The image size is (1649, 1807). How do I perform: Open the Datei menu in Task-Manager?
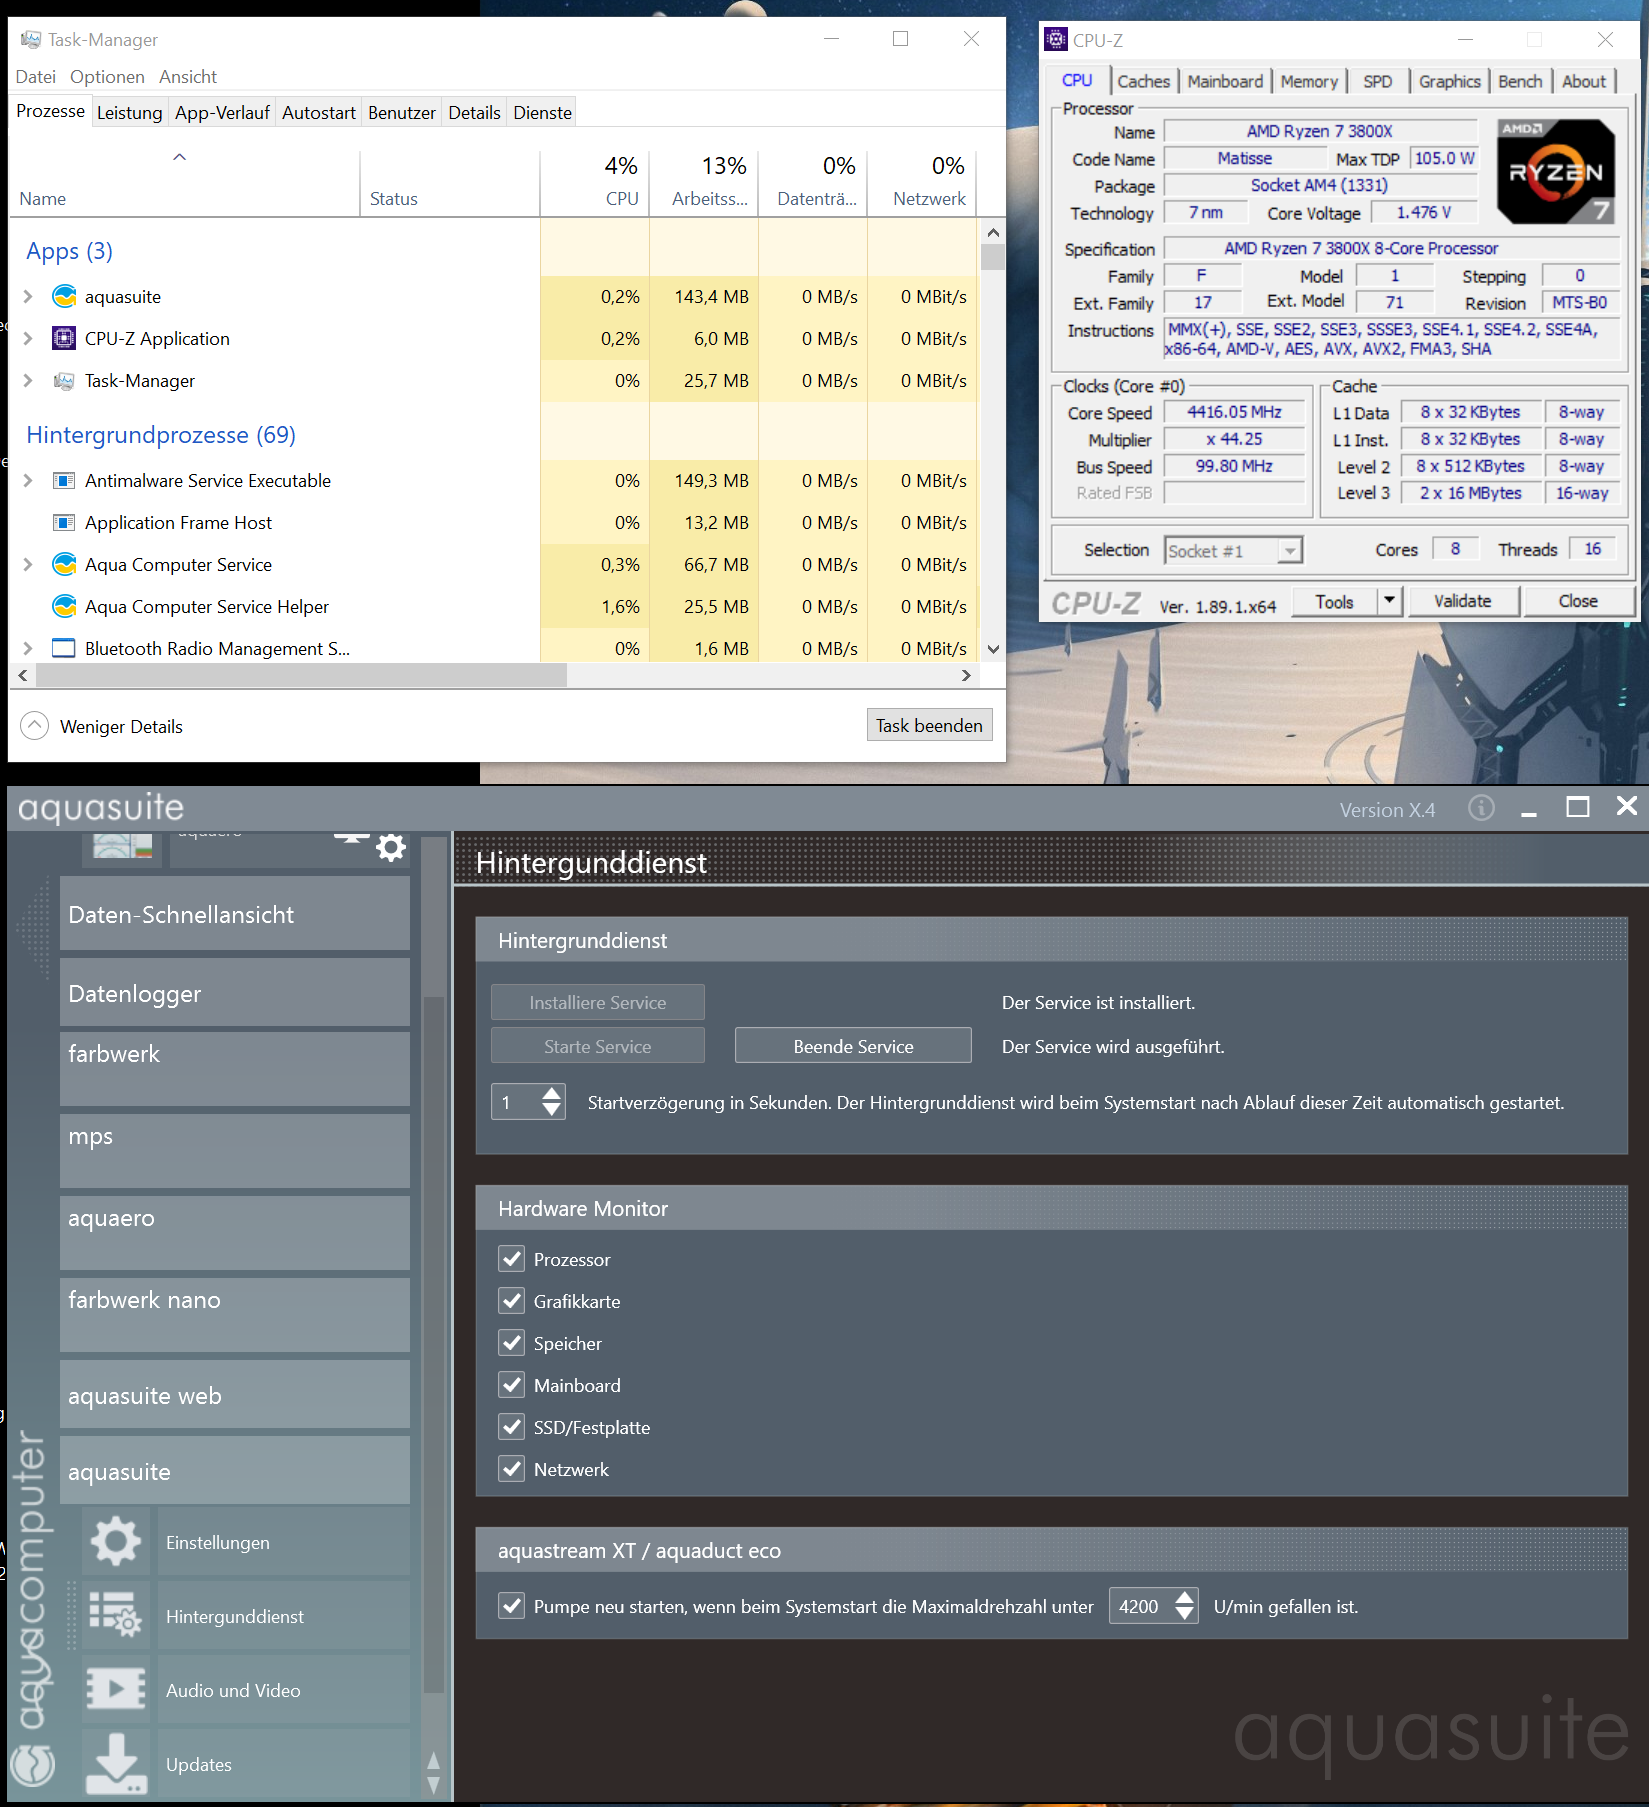(x=36, y=77)
